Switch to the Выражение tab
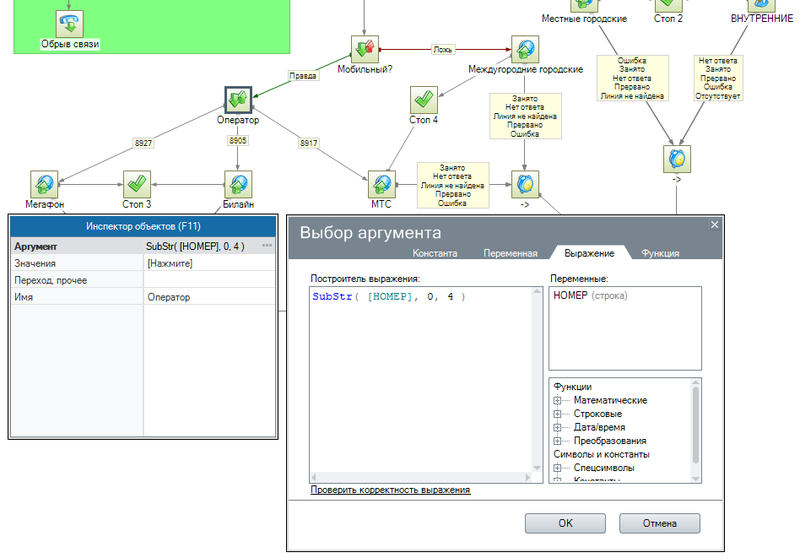This screenshot has height=558, width=800. click(x=589, y=253)
